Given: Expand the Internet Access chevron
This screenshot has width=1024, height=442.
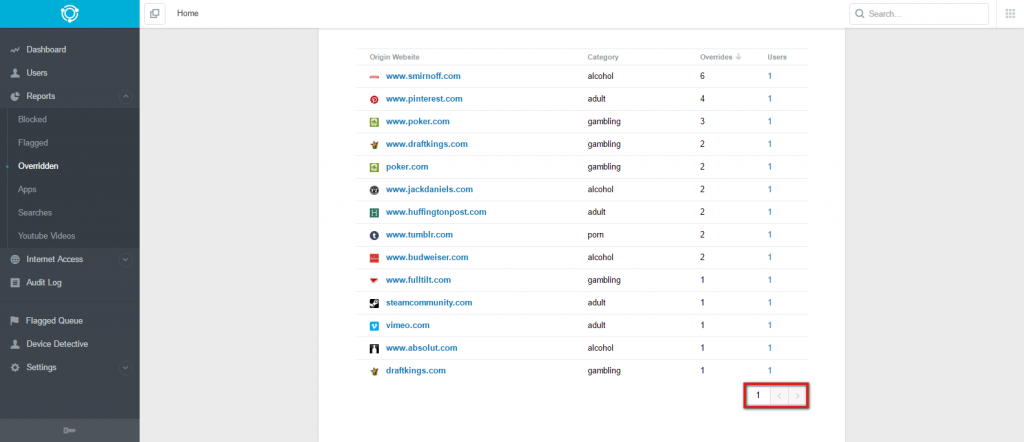Looking at the screenshot, I should (x=126, y=259).
